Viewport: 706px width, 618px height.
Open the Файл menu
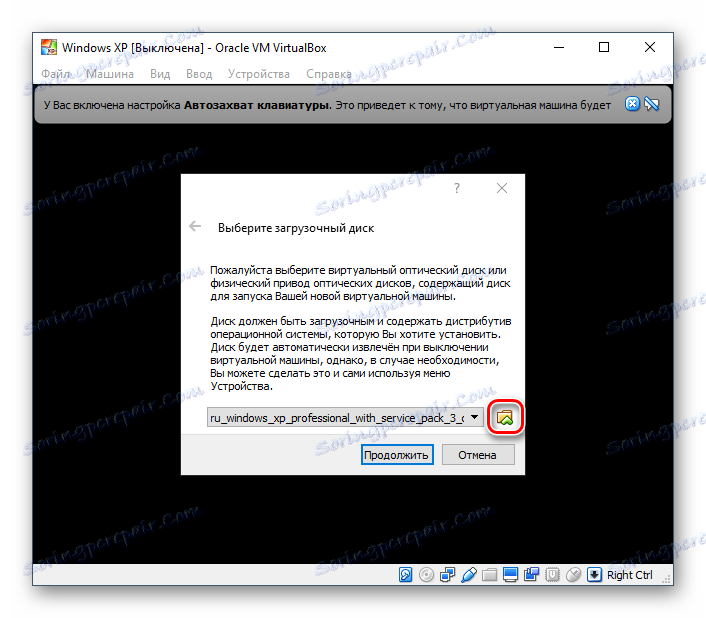[x=56, y=74]
